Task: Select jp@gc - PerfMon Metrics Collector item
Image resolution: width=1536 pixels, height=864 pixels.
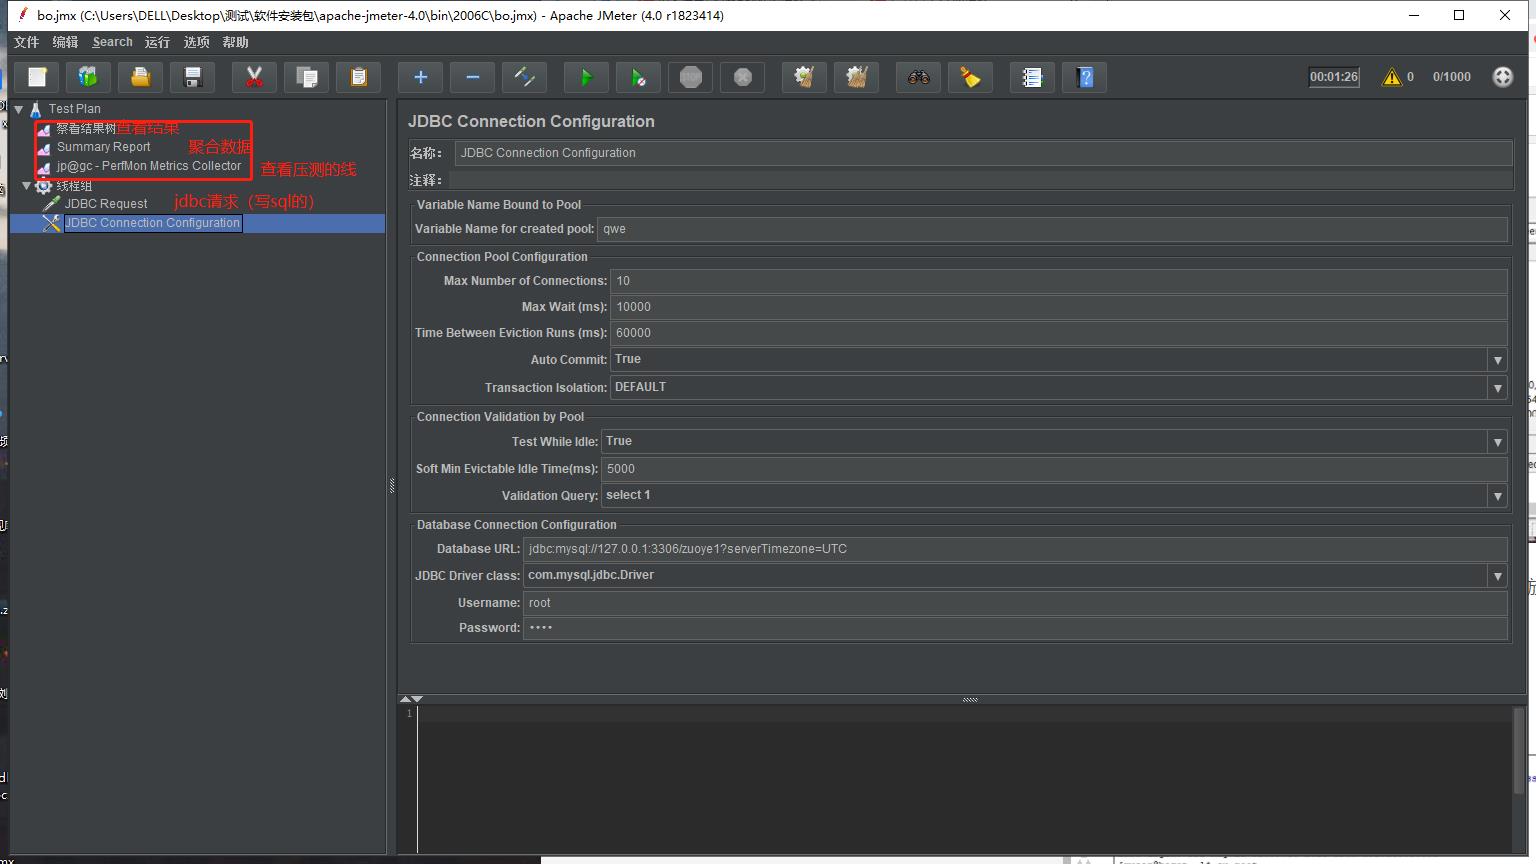Action: (x=148, y=166)
